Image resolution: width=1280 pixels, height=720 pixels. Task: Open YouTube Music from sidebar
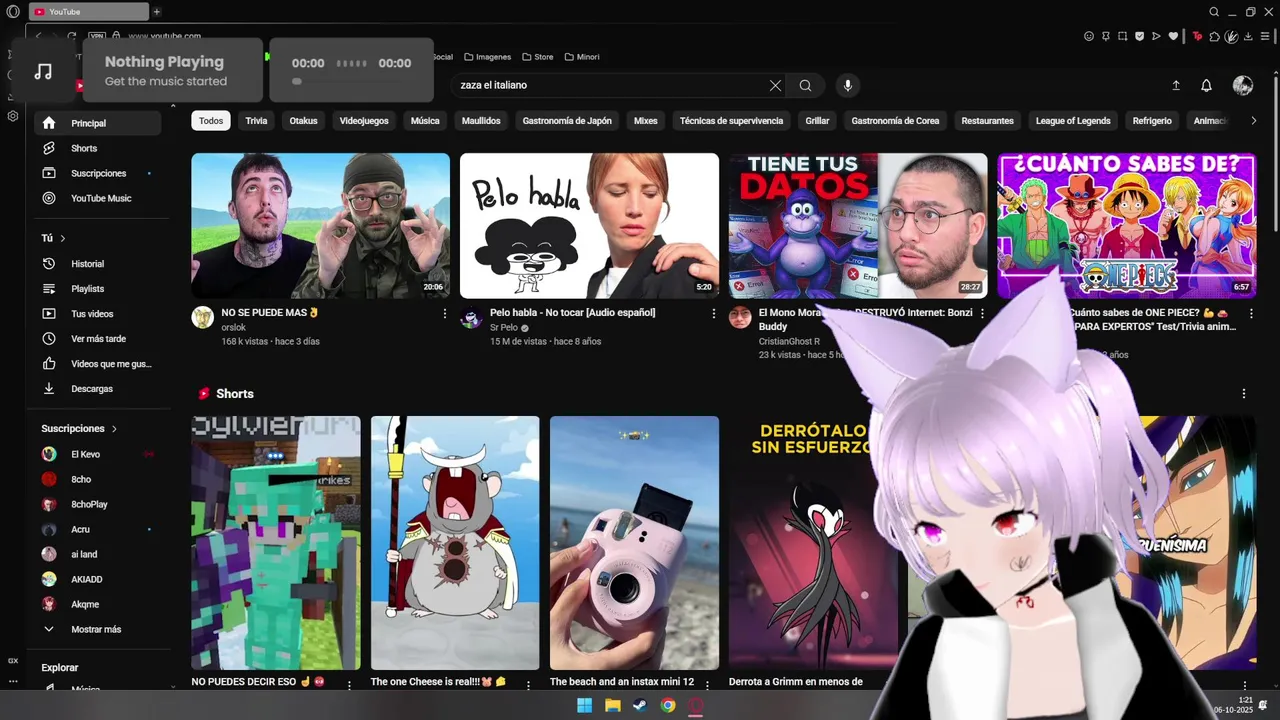98,198
